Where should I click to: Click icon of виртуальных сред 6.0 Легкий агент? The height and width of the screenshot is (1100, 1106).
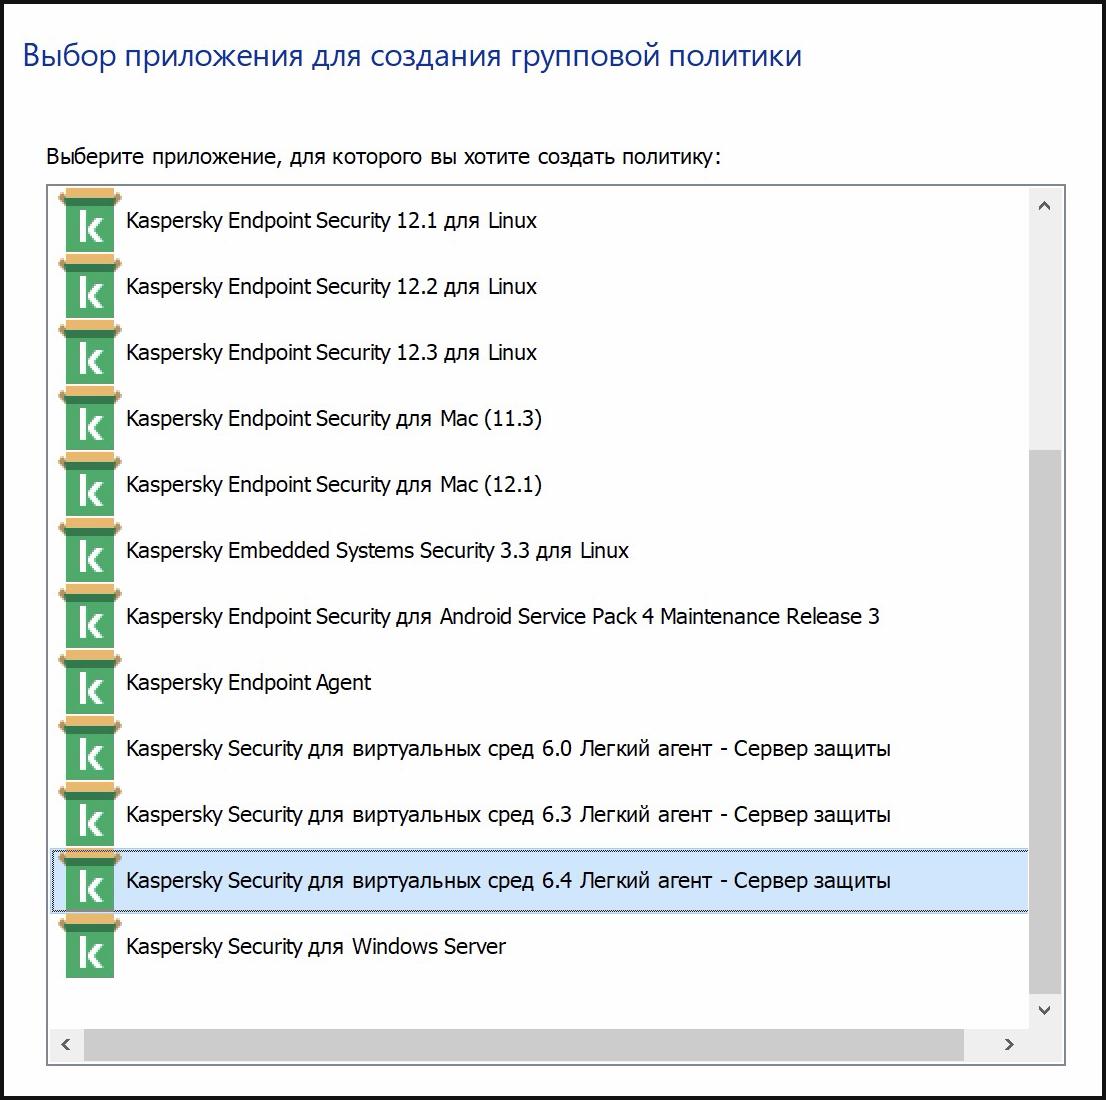[x=90, y=749]
